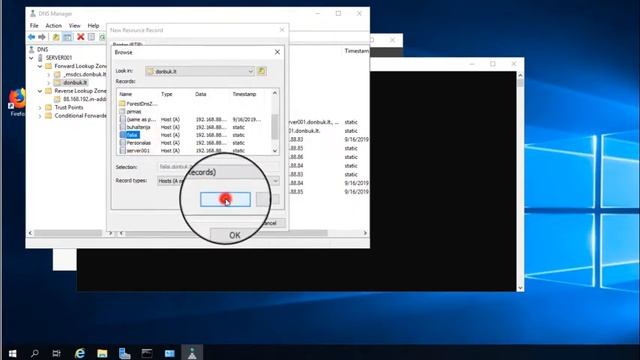640x360 pixels.
Task: Open taskbar Search
Action: [35, 353]
